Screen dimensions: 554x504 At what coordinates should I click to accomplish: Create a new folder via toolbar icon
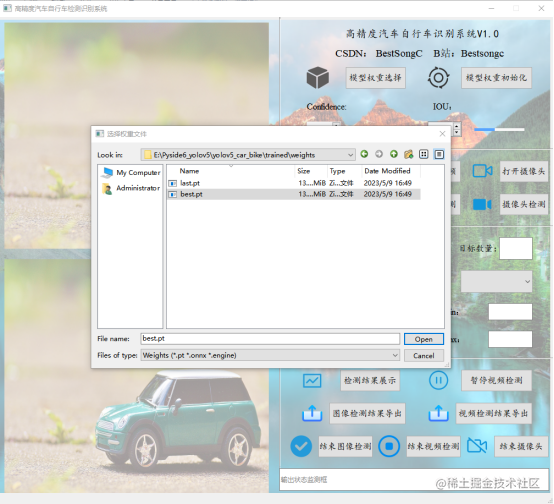coord(409,154)
